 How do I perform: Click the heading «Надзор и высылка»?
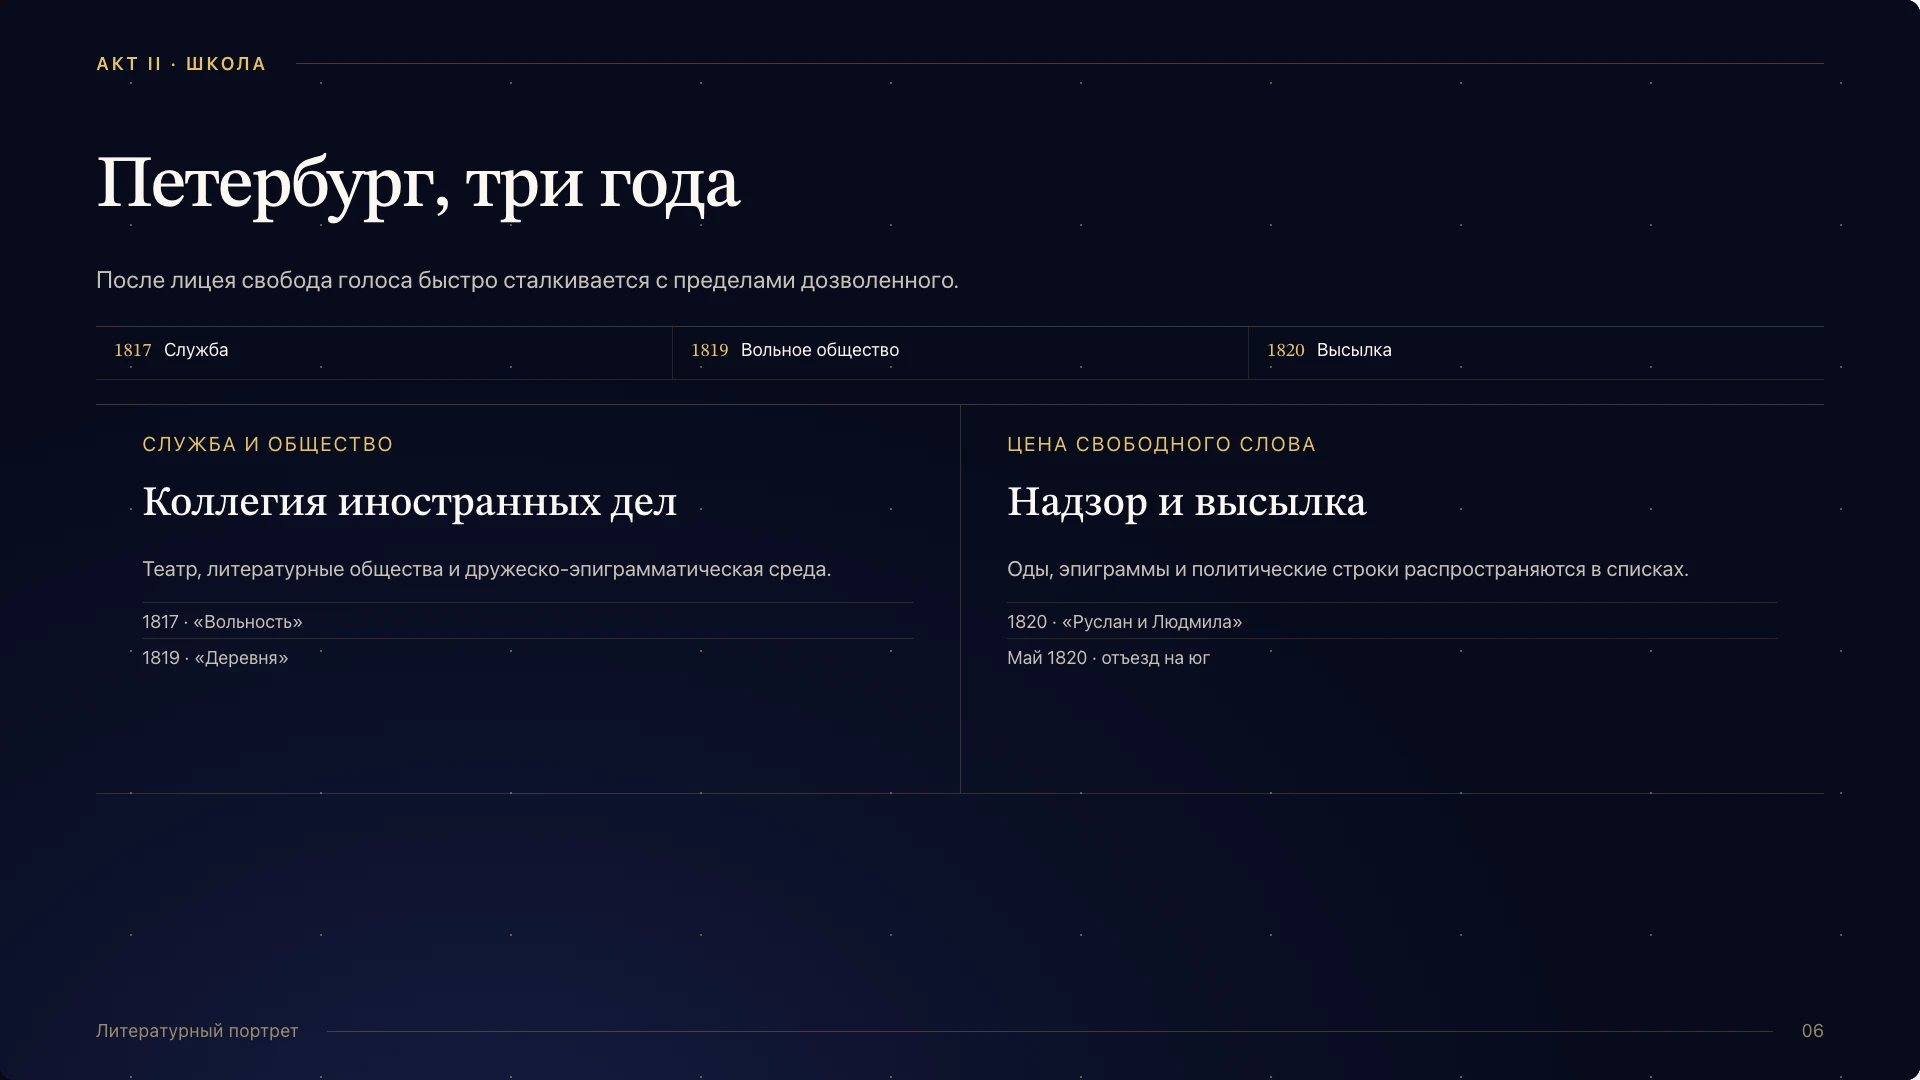tap(1187, 502)
